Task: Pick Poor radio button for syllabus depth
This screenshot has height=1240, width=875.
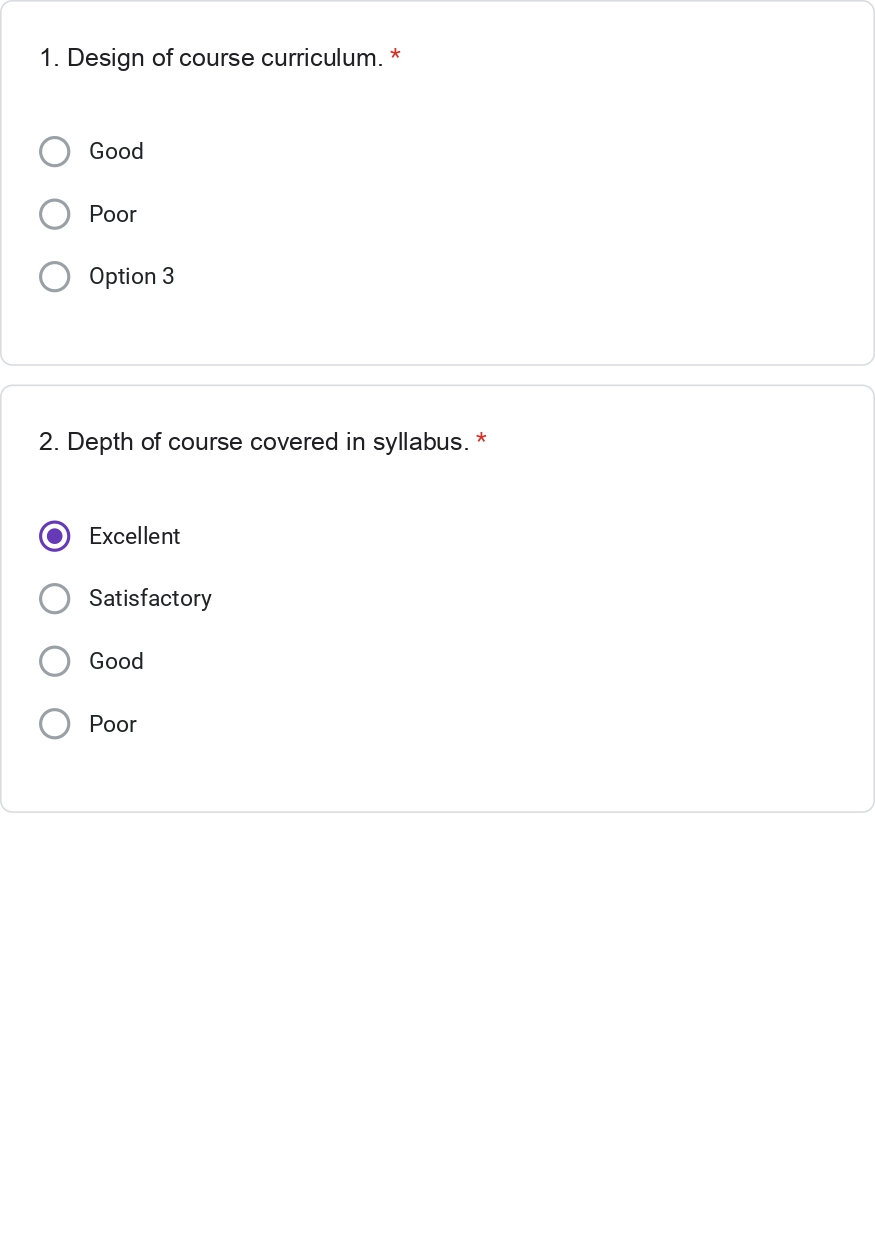Action: pyautogui.click(x=55, y=724)
